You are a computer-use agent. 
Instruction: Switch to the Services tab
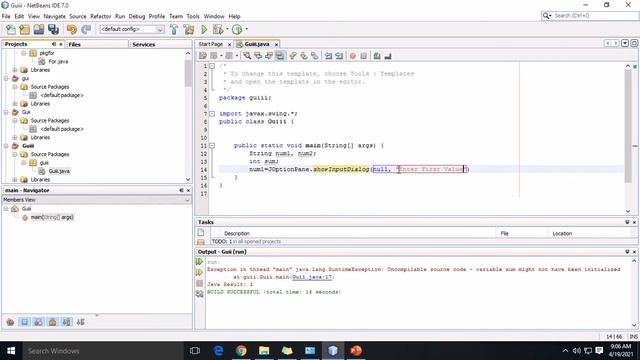coord(144,44)
